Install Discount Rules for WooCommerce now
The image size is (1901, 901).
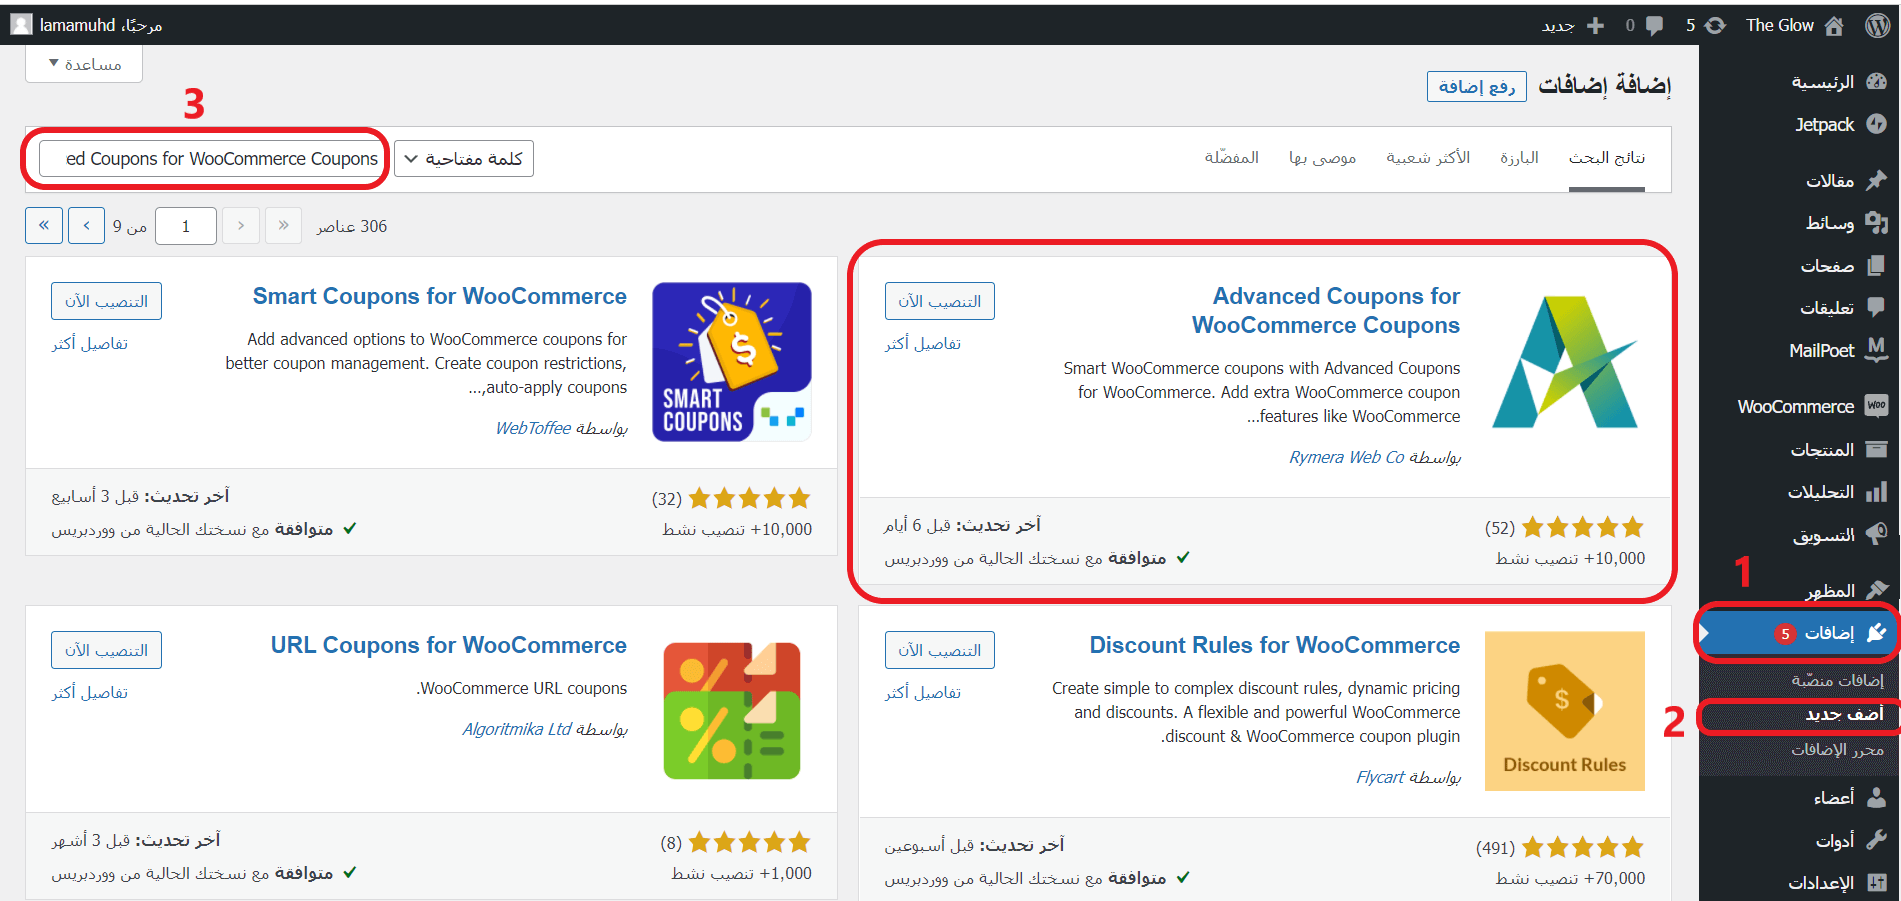click(940, 650)
